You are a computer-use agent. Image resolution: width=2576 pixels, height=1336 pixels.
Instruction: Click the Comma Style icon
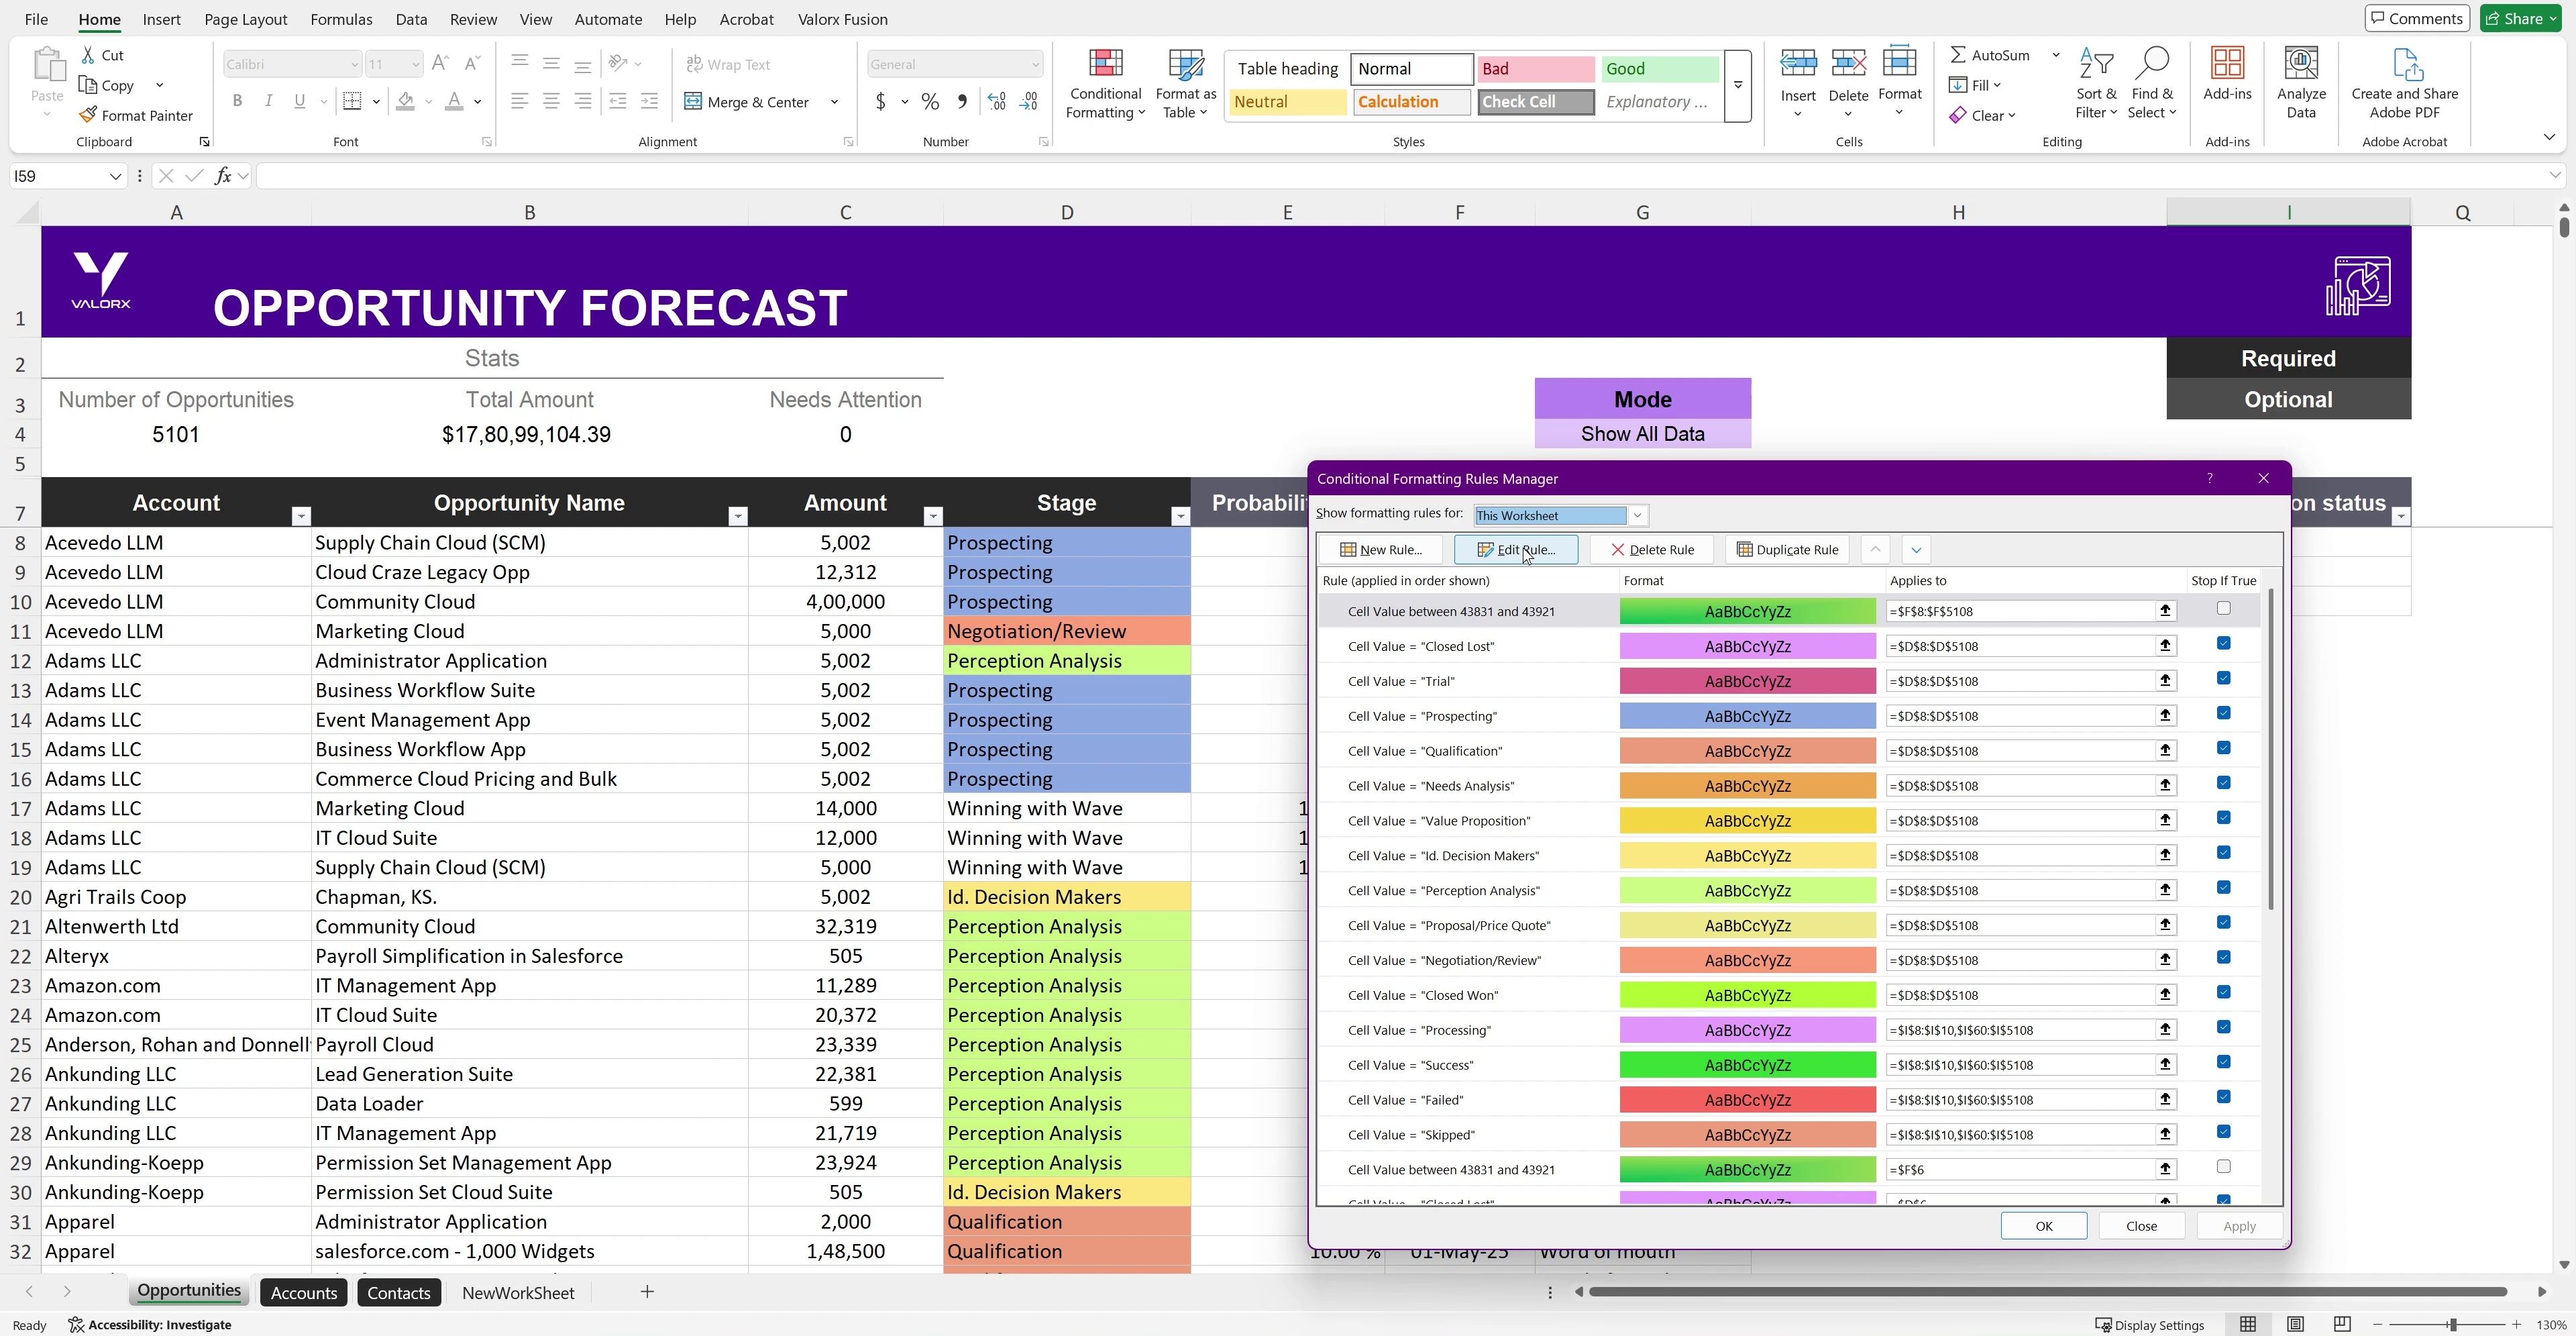(962, 101)
